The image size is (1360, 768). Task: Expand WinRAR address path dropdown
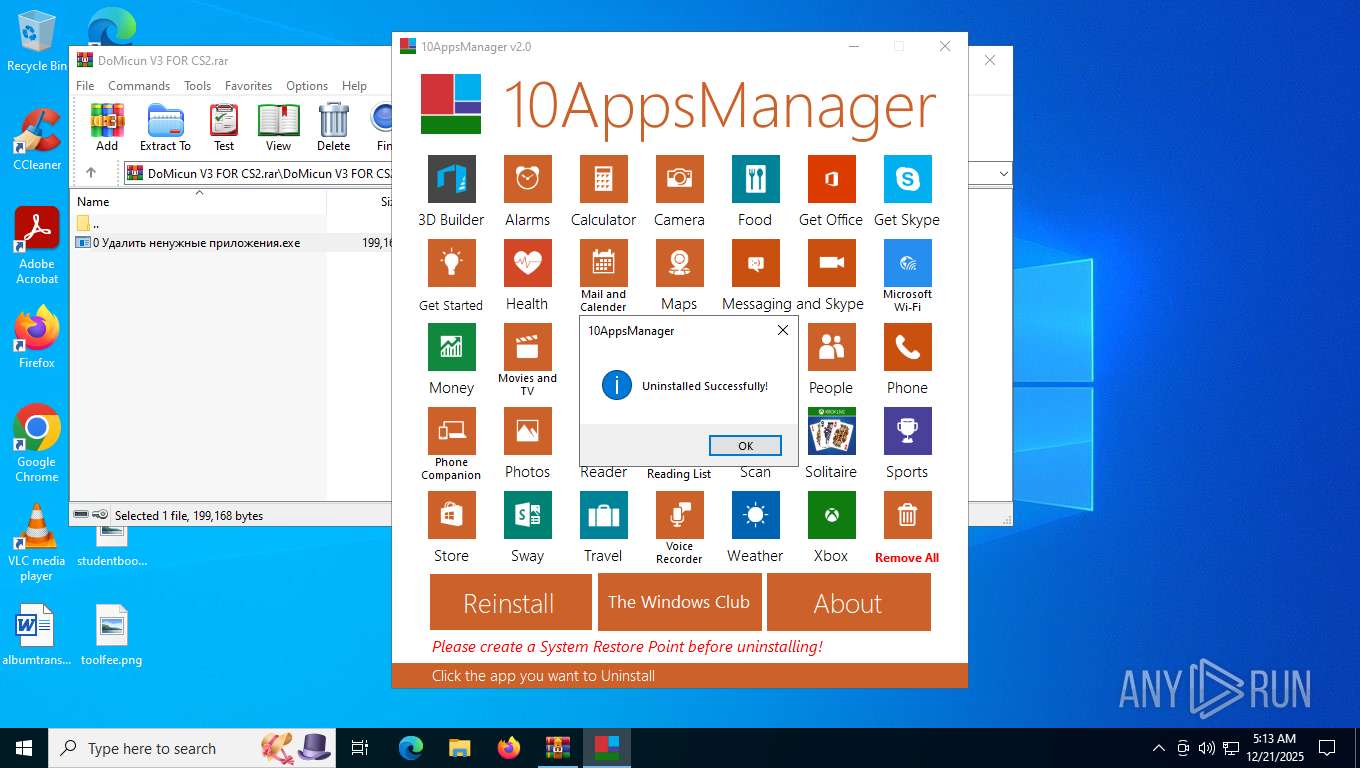click(1003, 174)
